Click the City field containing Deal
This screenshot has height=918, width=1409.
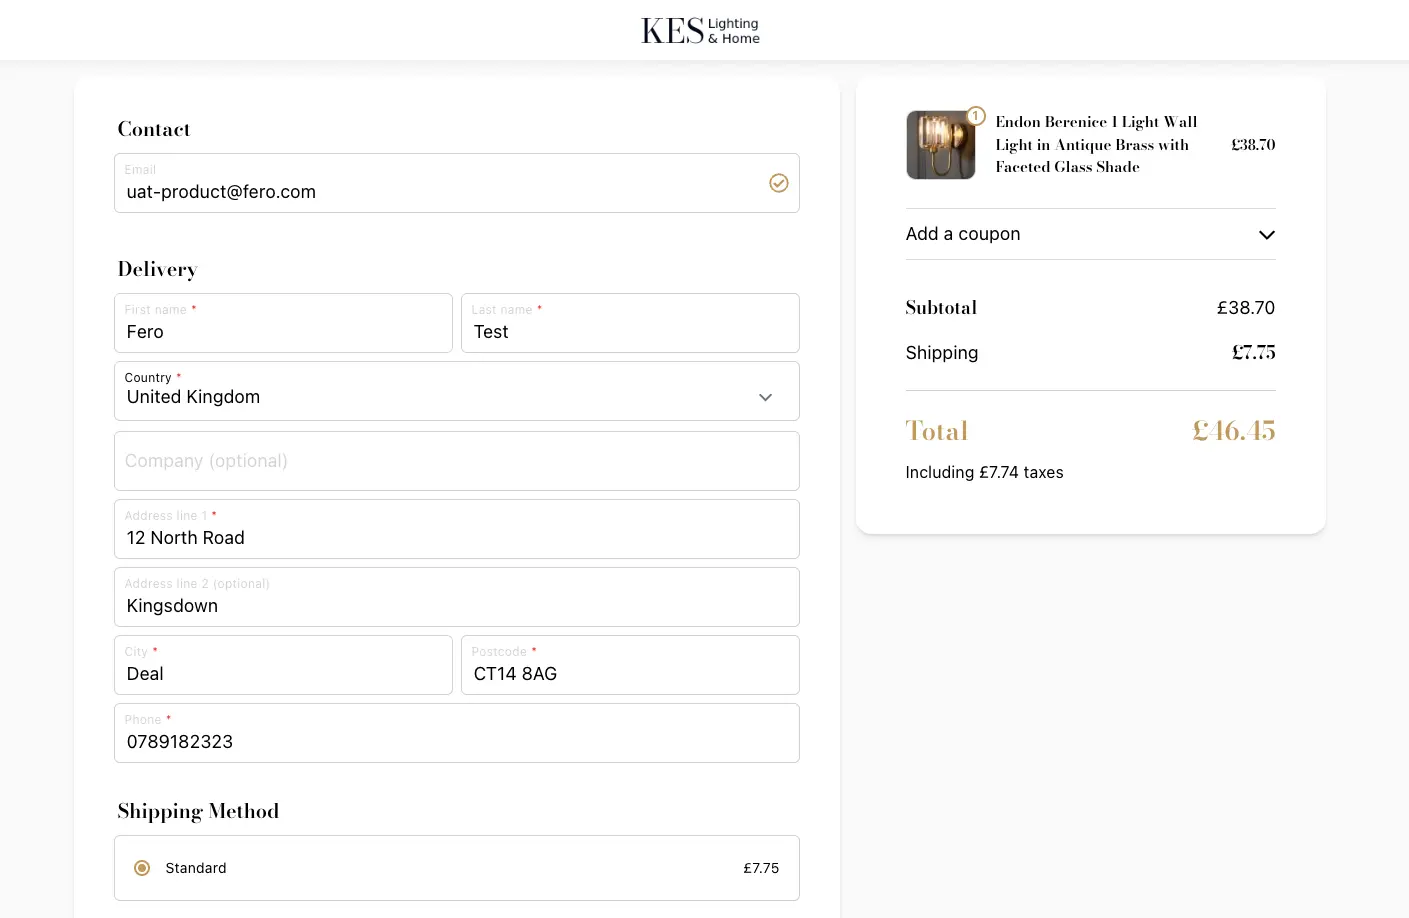[x=283, y=665]
